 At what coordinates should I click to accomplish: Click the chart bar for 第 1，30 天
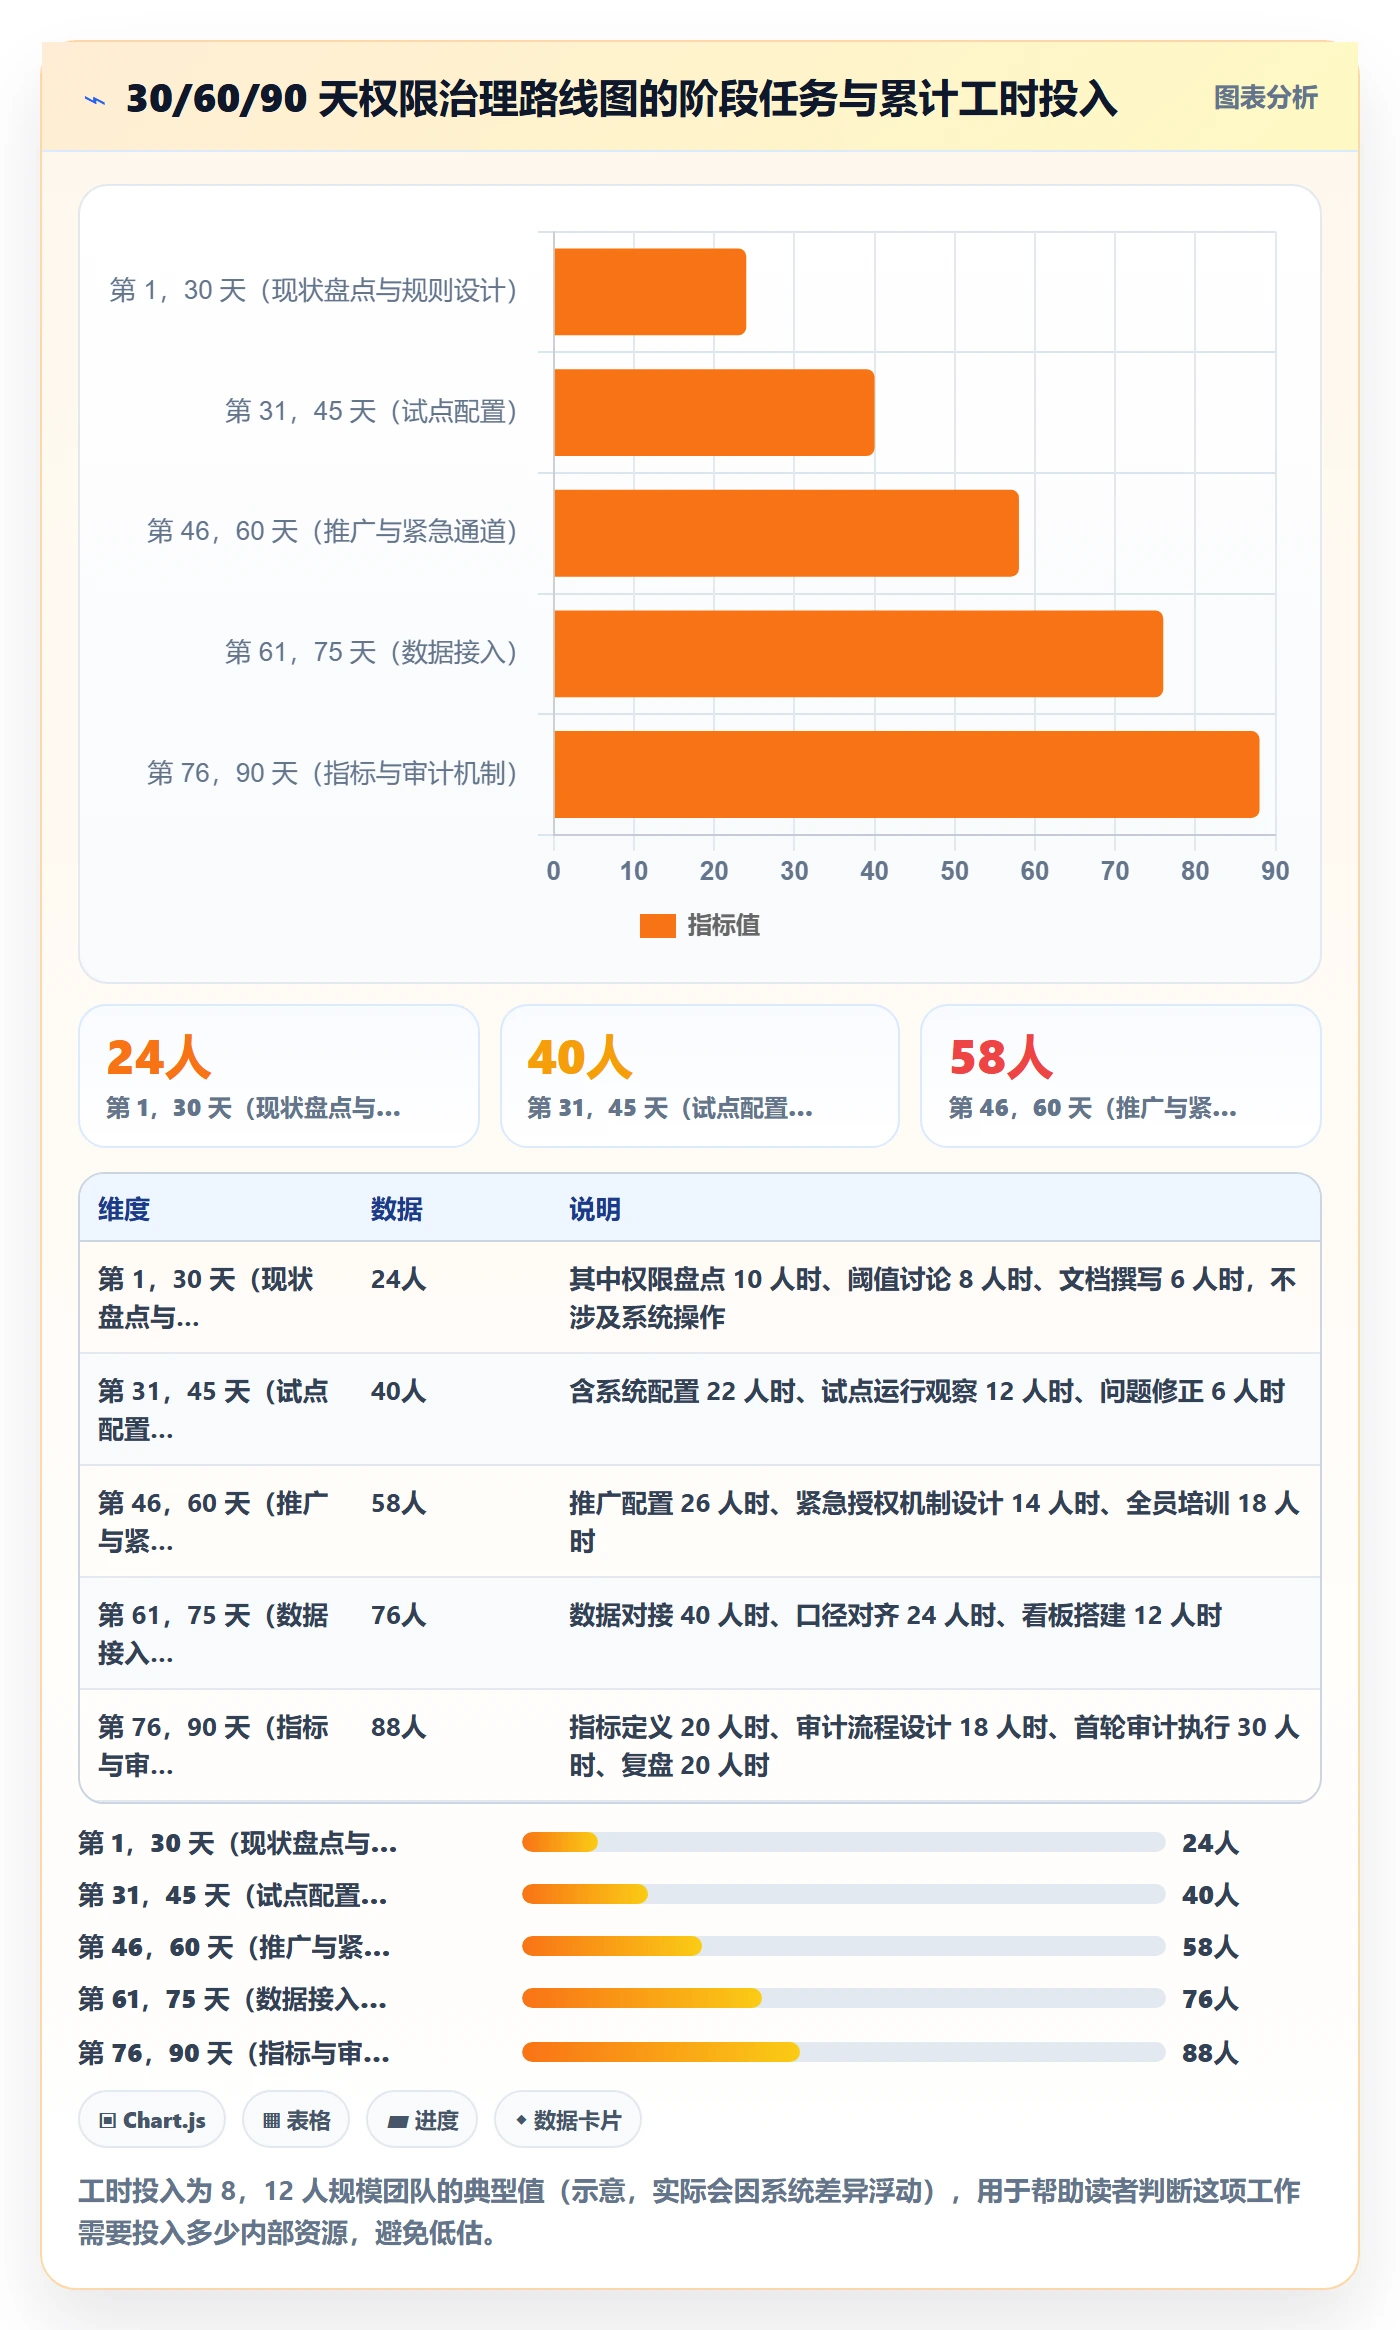point(650,292)
